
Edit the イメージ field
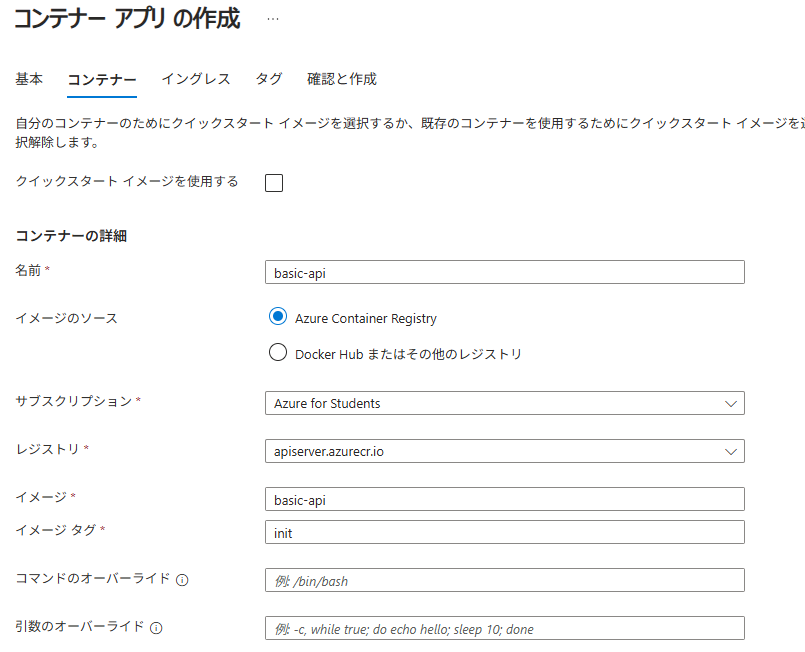505,499
